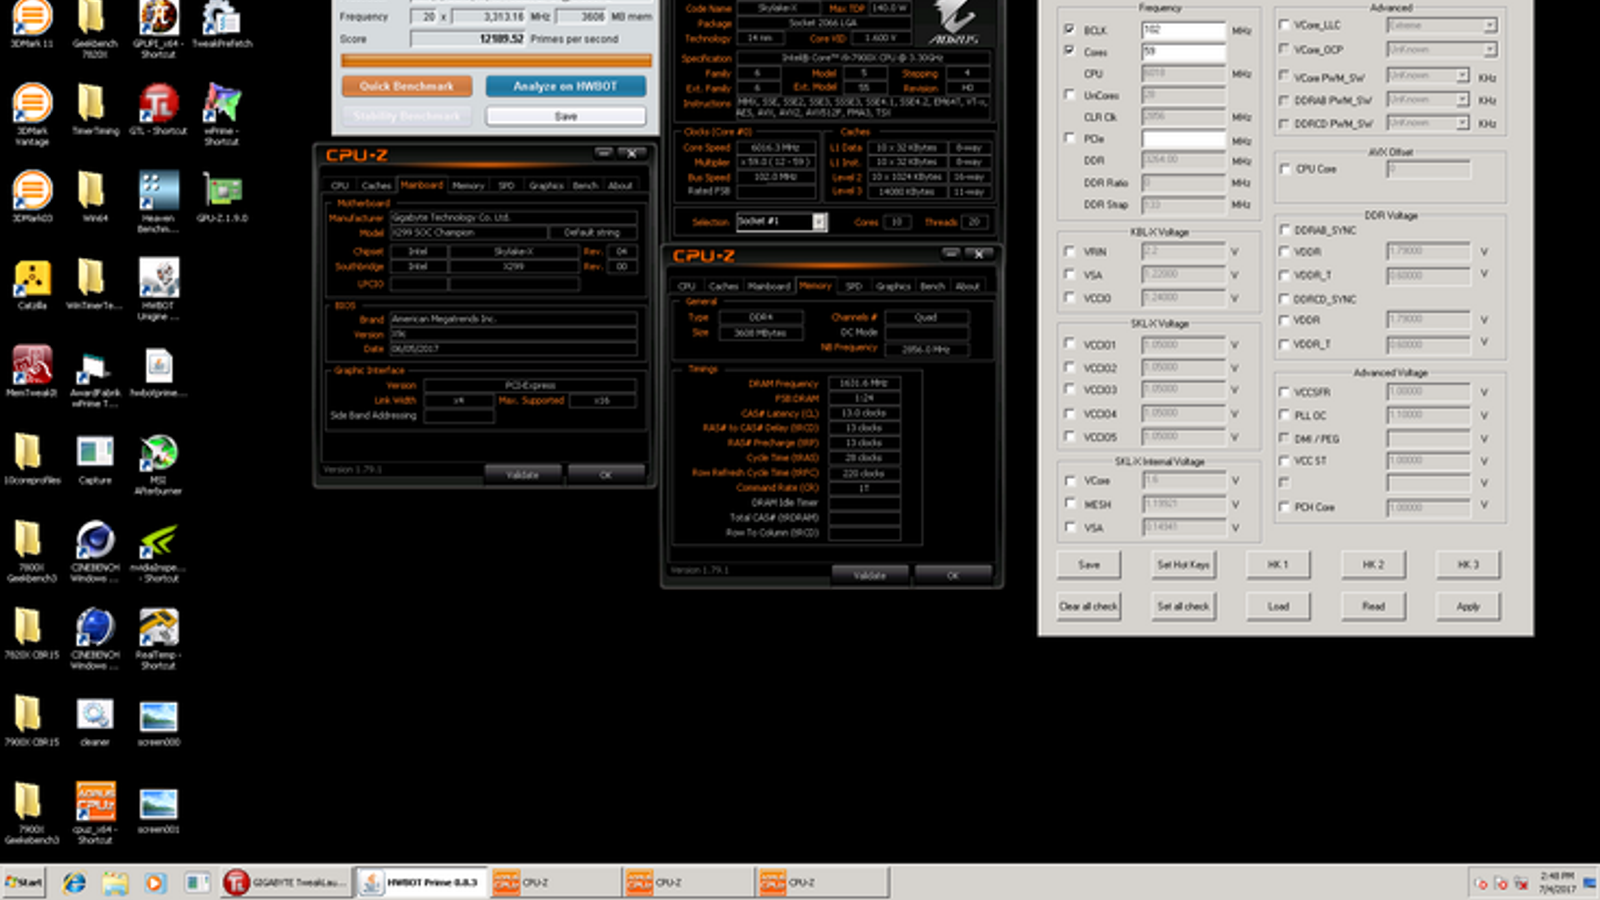
Task: Click Analyze on HWBOT button
Action: [x=565, y=87]
